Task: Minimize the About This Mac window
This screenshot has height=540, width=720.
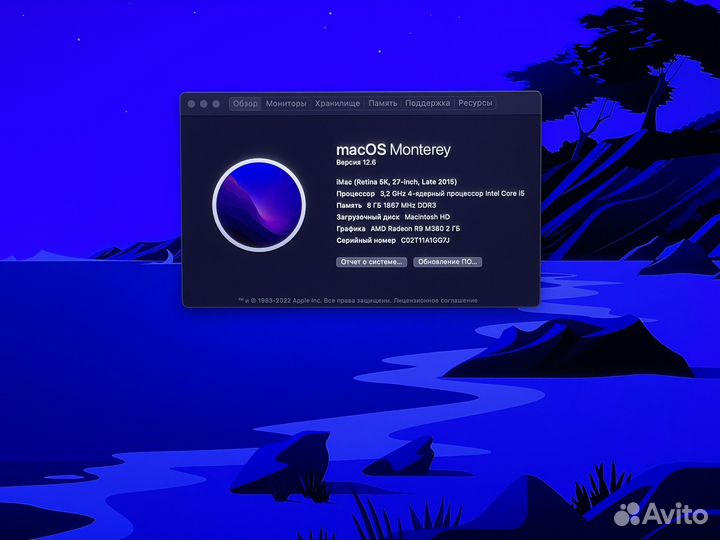Action: (x=203, y=104)
